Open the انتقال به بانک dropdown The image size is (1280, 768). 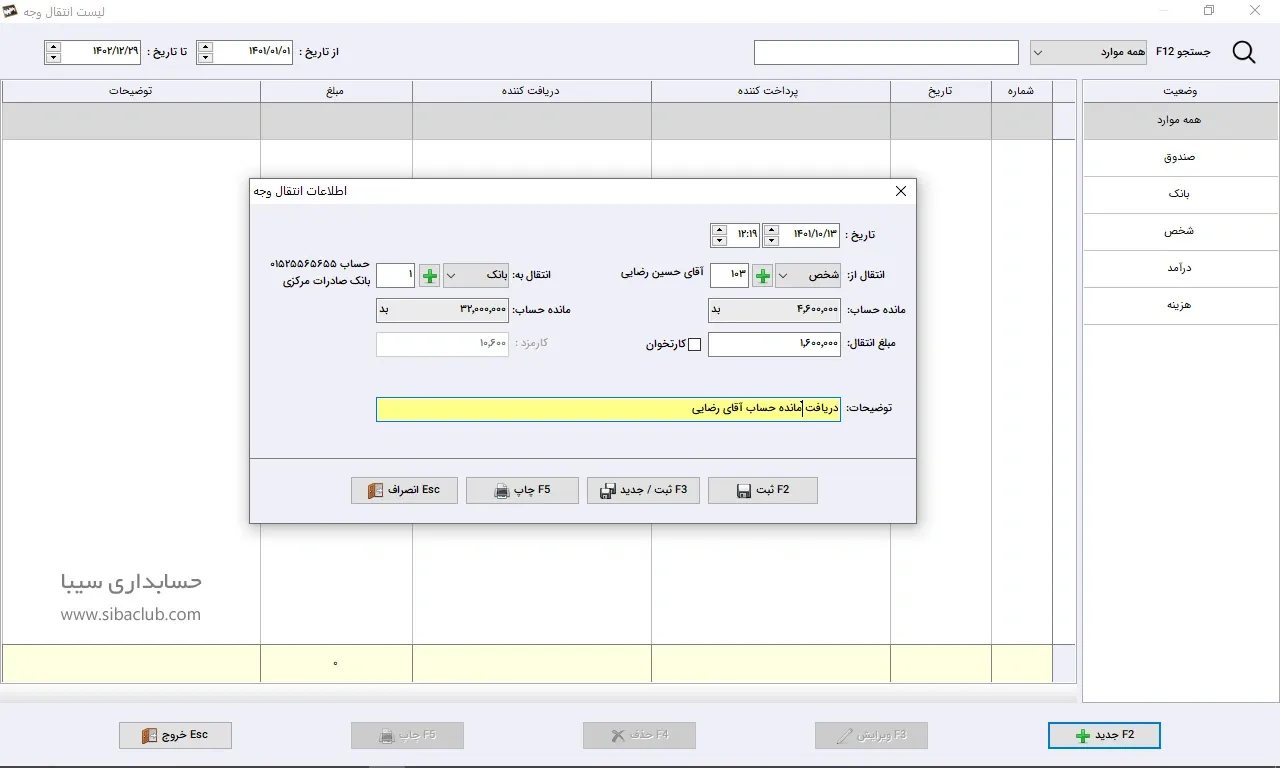(x=475, y=275)
